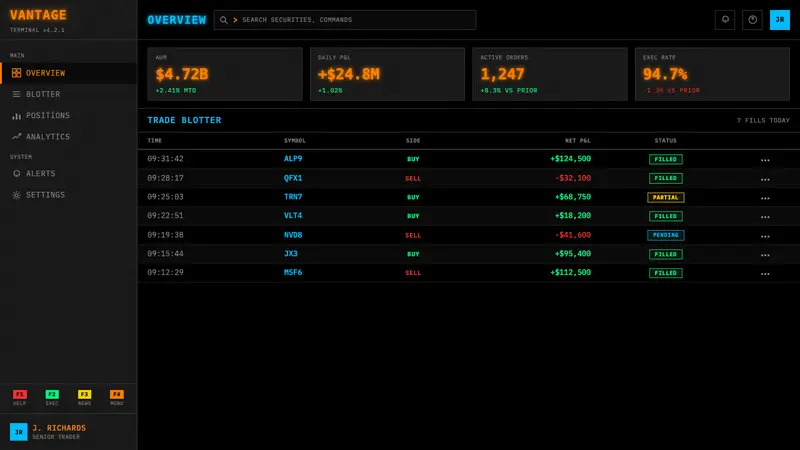Open more options for JX3 row
Screen dimensions: 800x450
tap(765, 255)
